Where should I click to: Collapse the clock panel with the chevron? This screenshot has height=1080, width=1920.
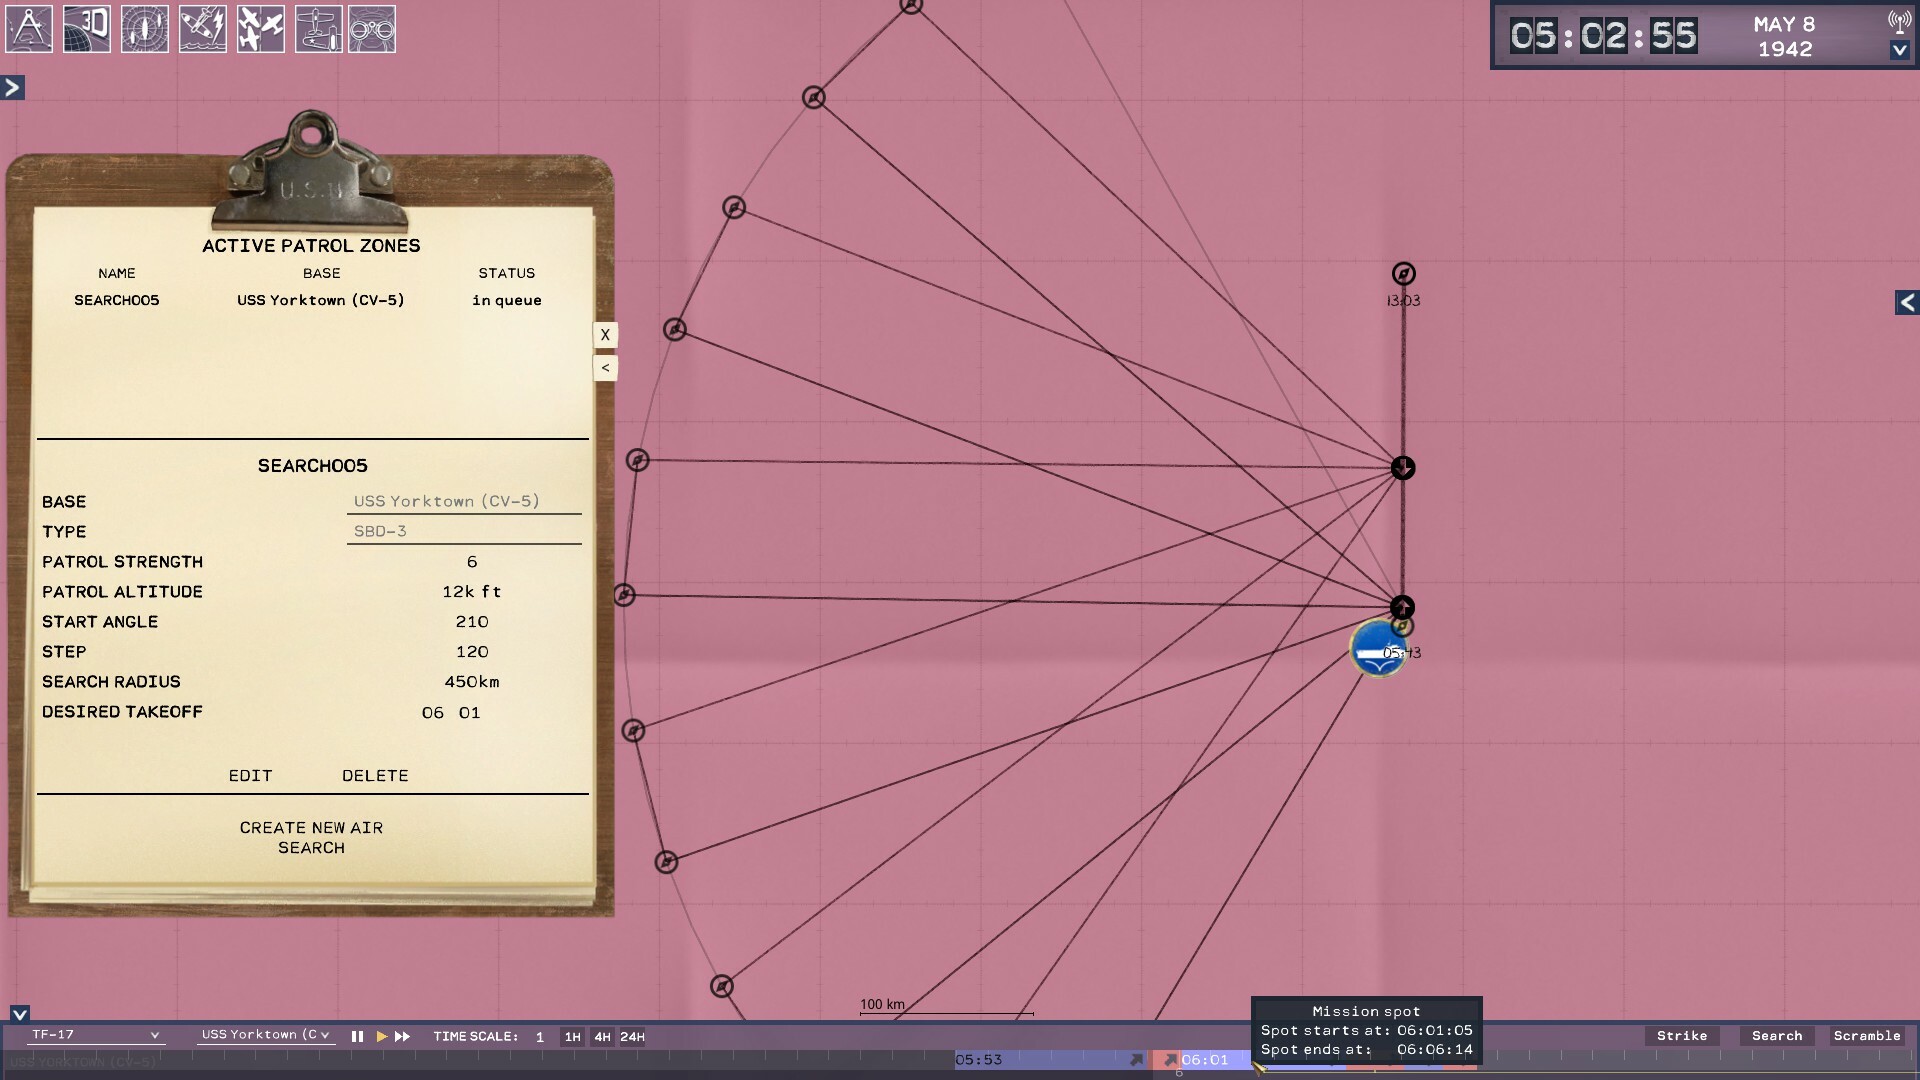click(x=1899, y=50)
